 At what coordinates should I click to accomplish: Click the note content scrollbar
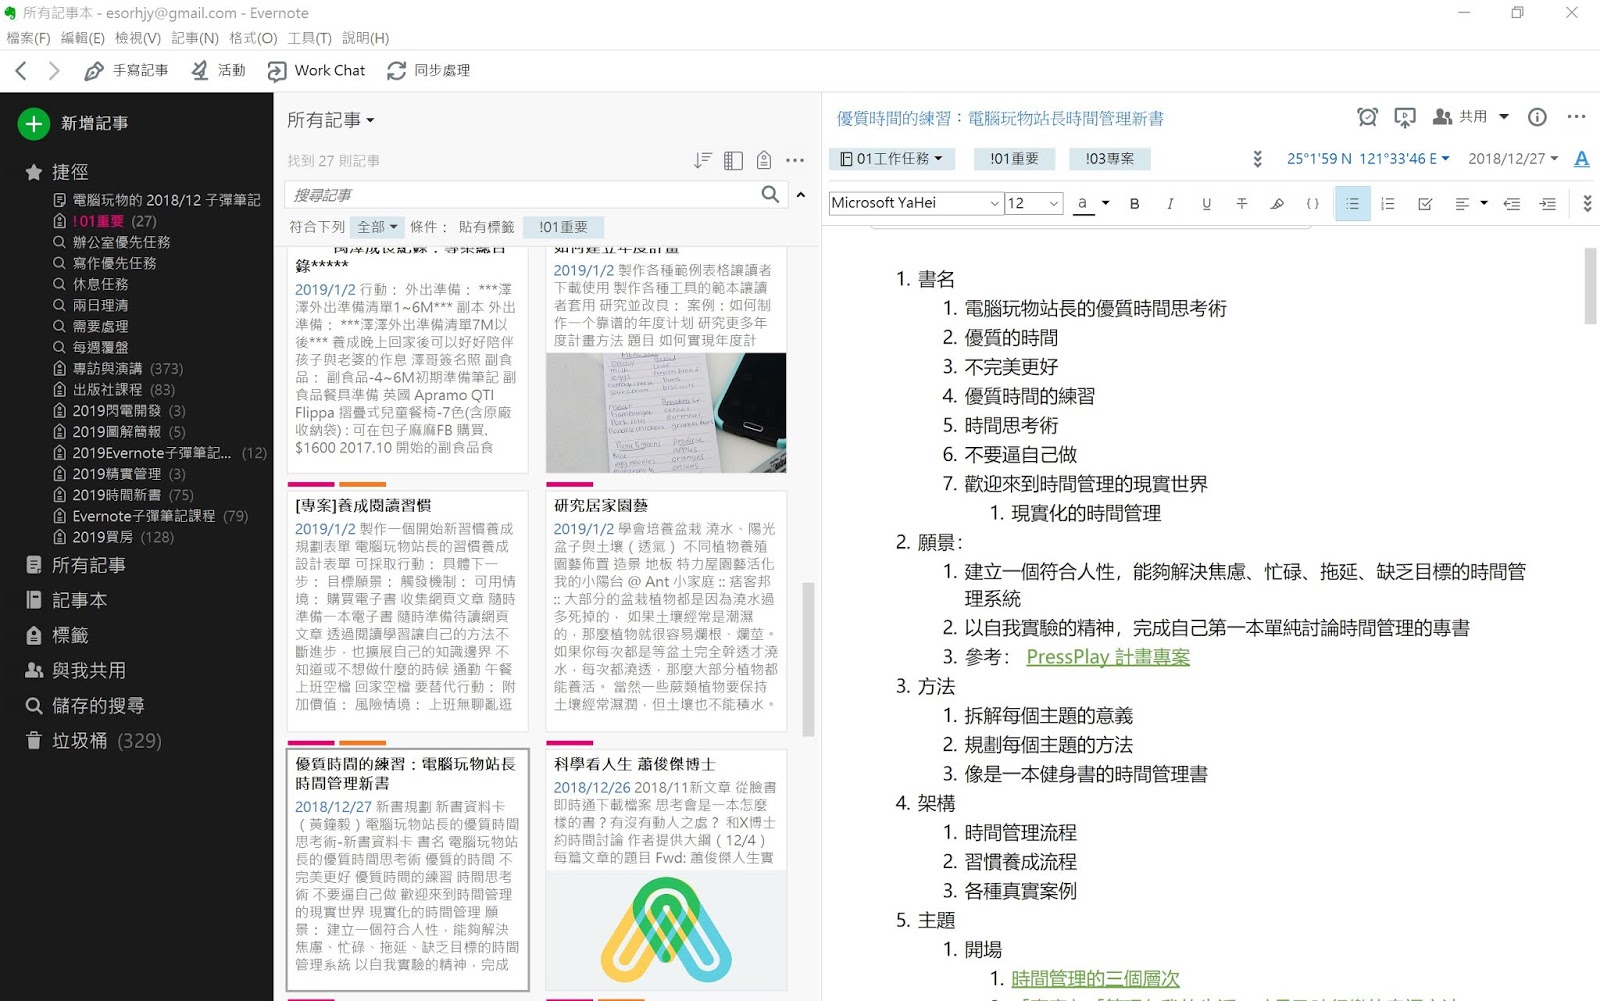(1590, 287)
